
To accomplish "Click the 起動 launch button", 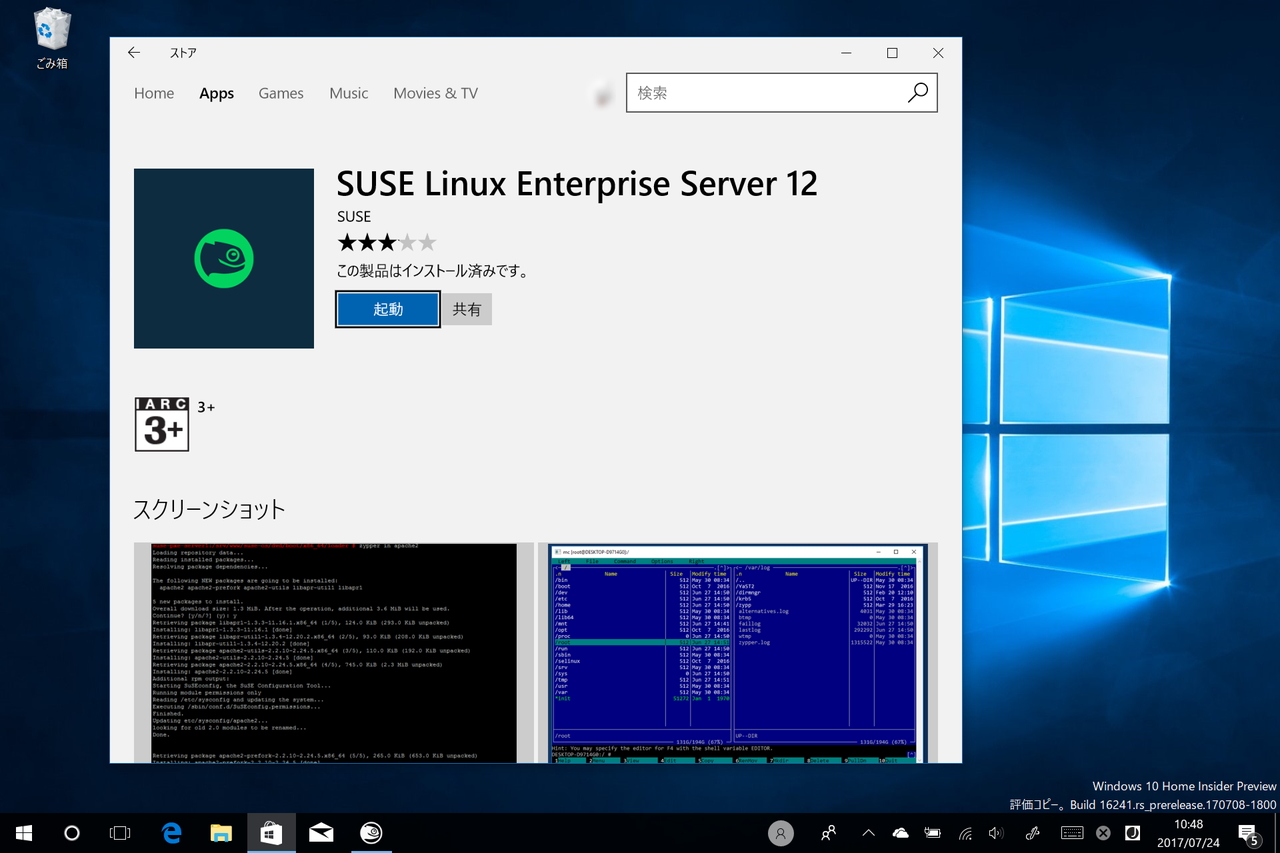I will click(387, 309).
